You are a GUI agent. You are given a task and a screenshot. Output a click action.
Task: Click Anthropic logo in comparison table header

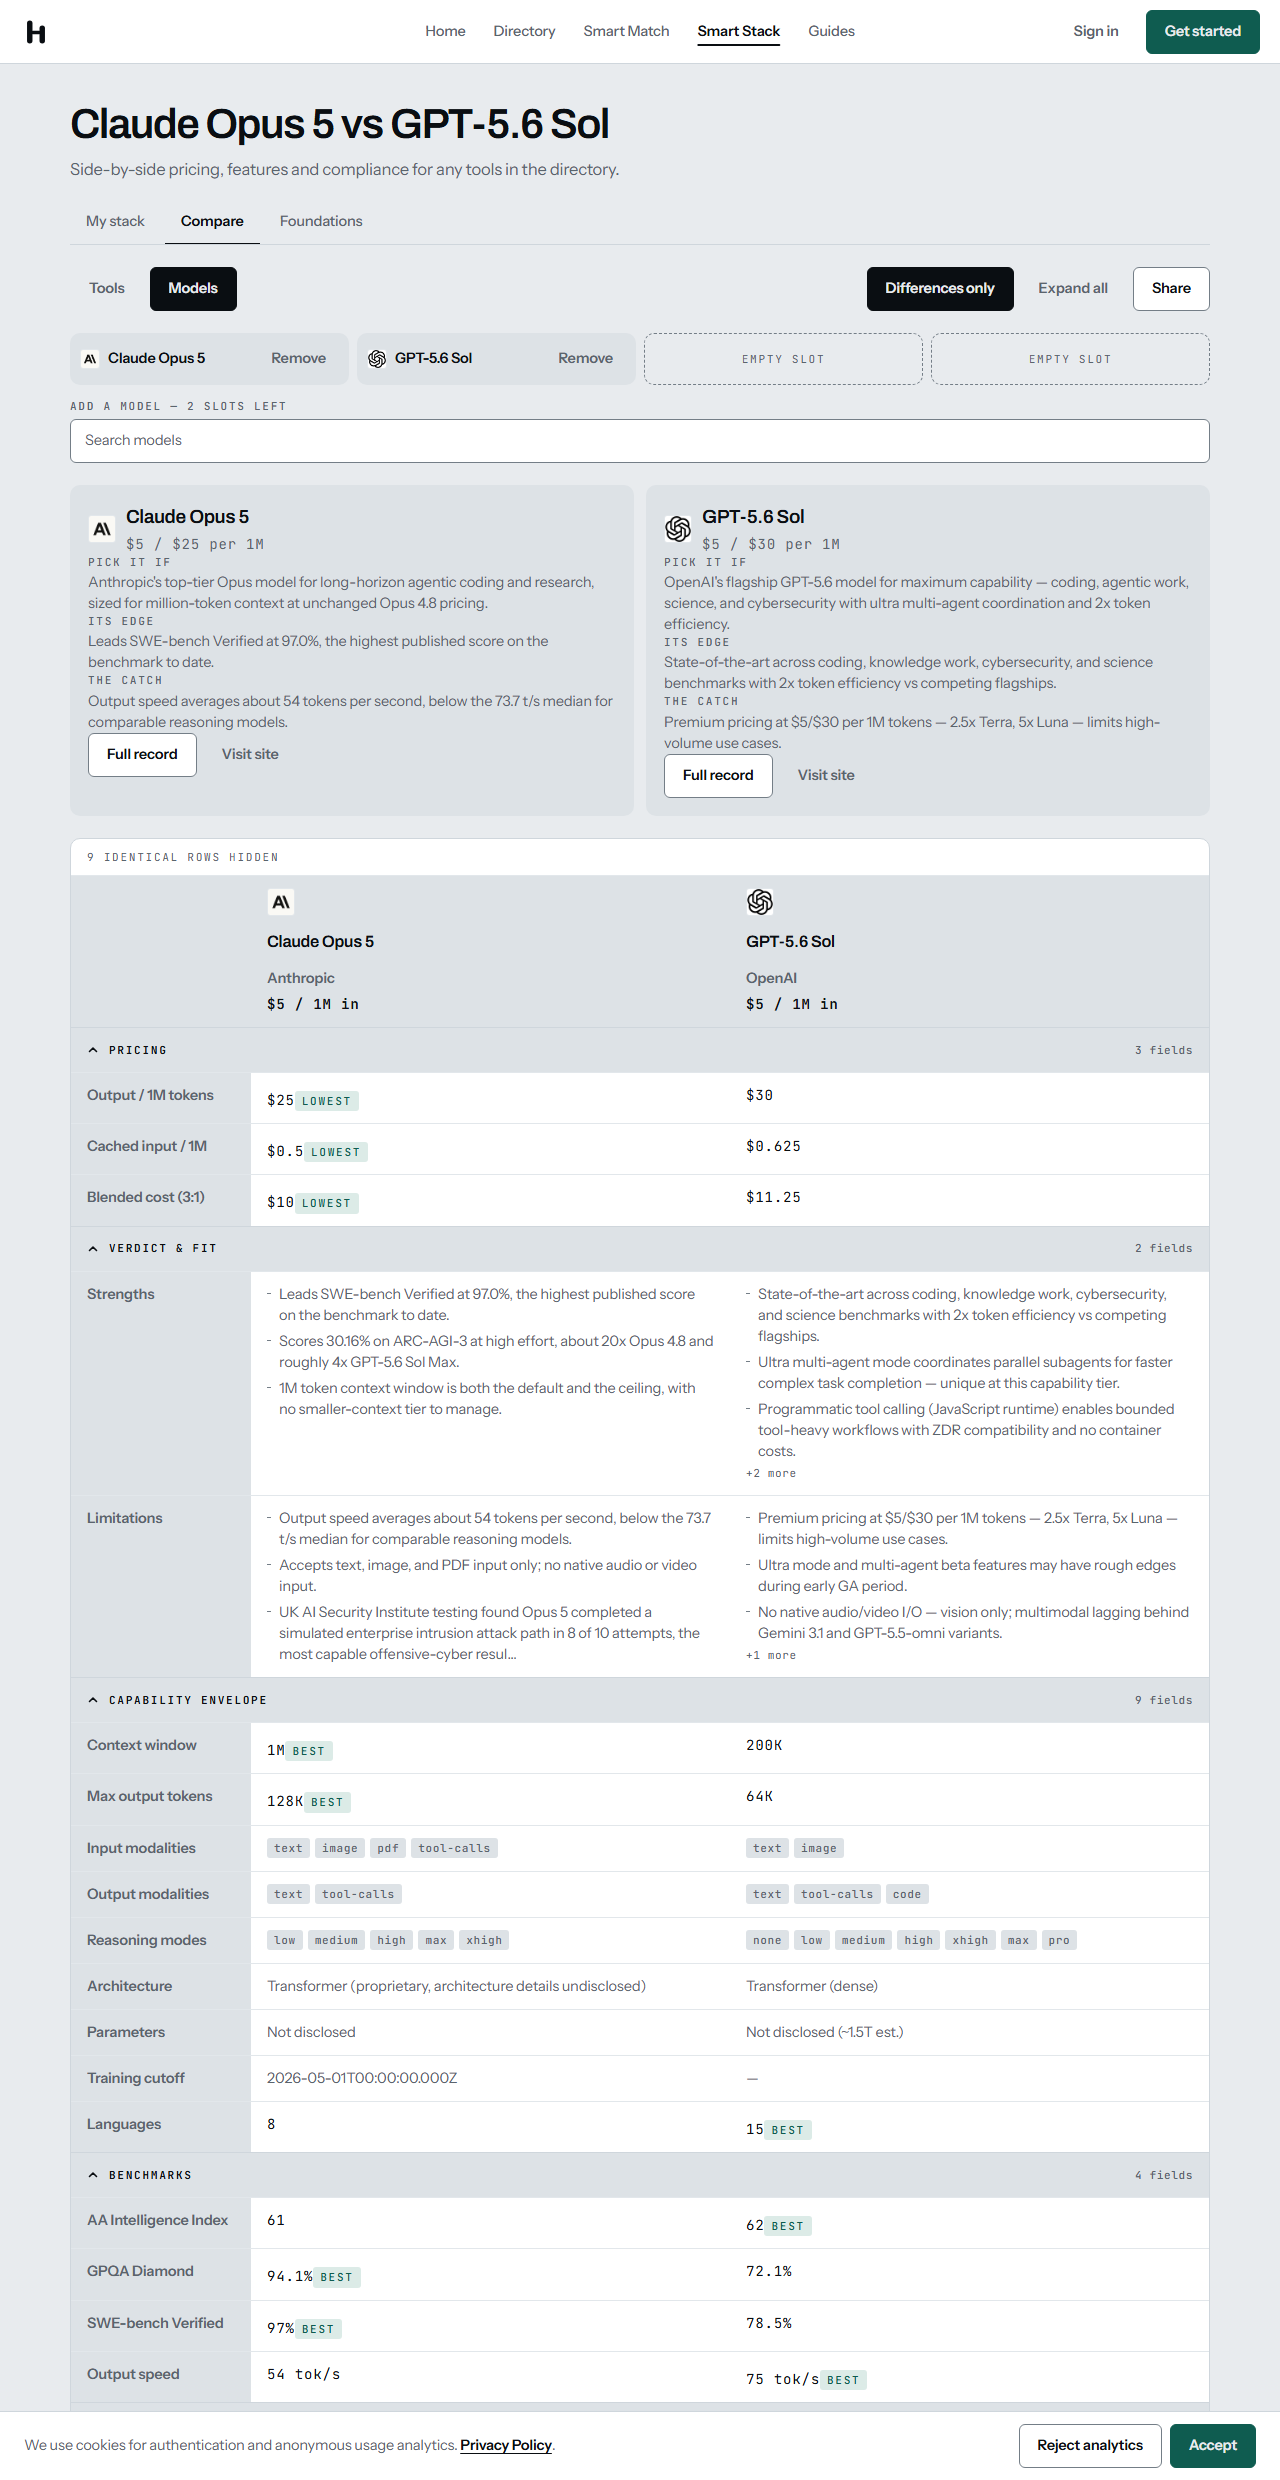point(281,902)
